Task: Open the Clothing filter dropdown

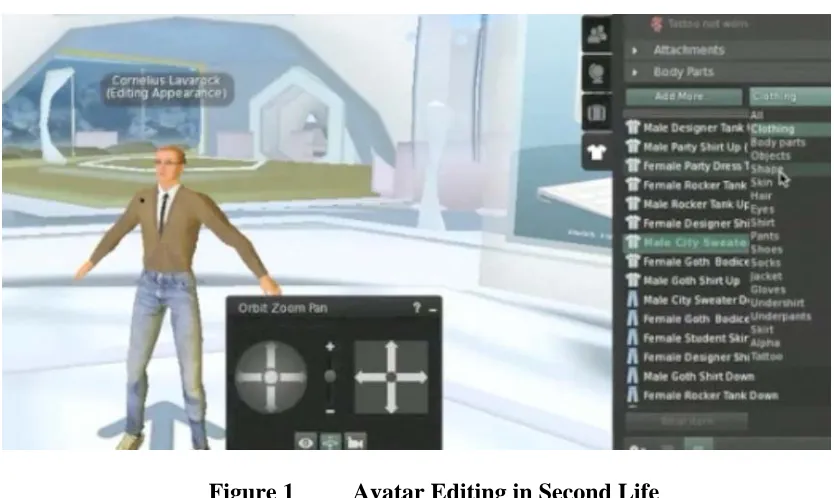Action: pos(789,96)
